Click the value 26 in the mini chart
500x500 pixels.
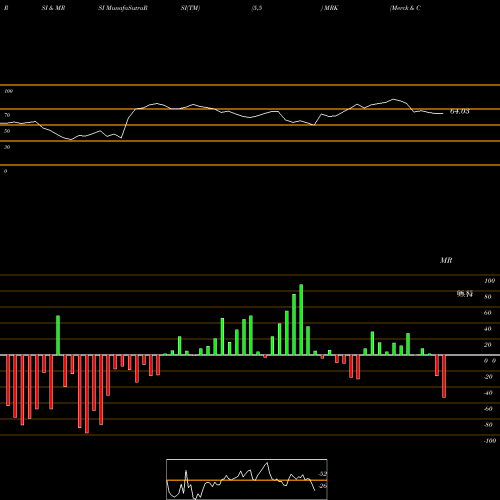pos(323,486)
